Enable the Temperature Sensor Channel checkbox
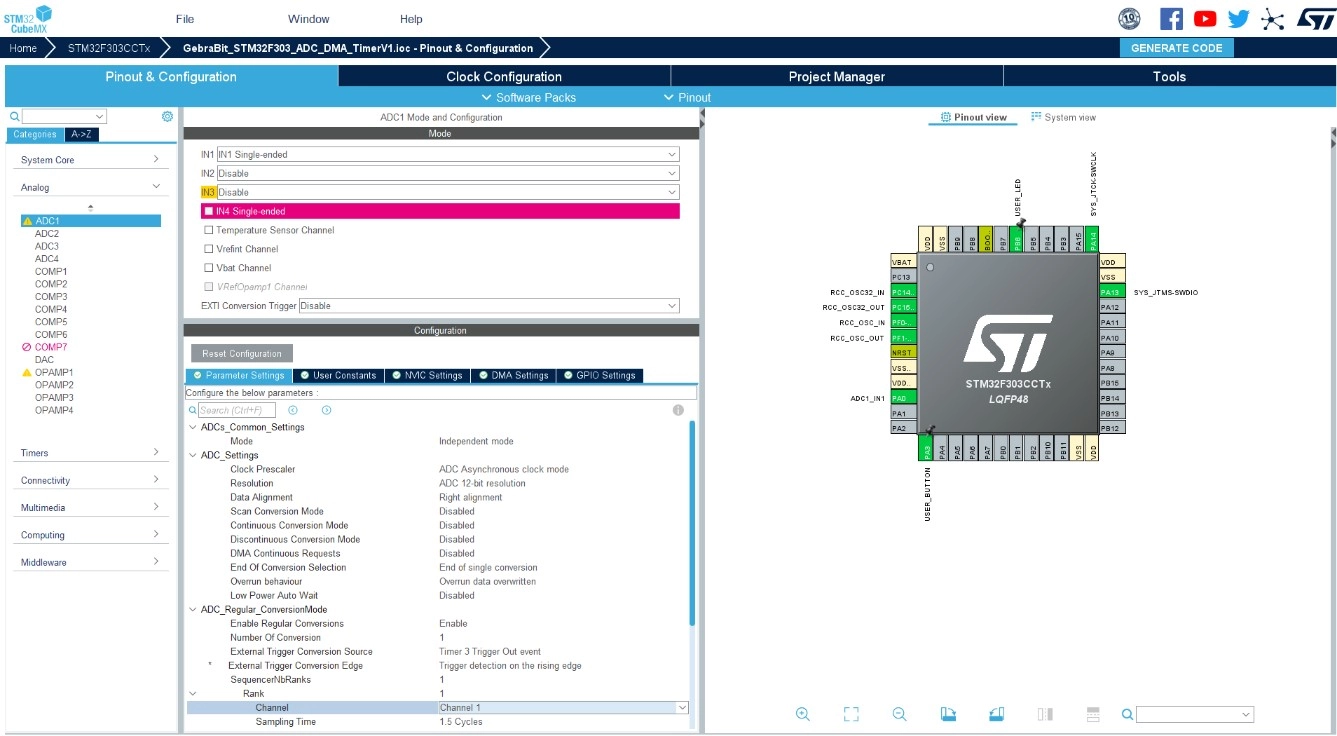 coord(209,230)
